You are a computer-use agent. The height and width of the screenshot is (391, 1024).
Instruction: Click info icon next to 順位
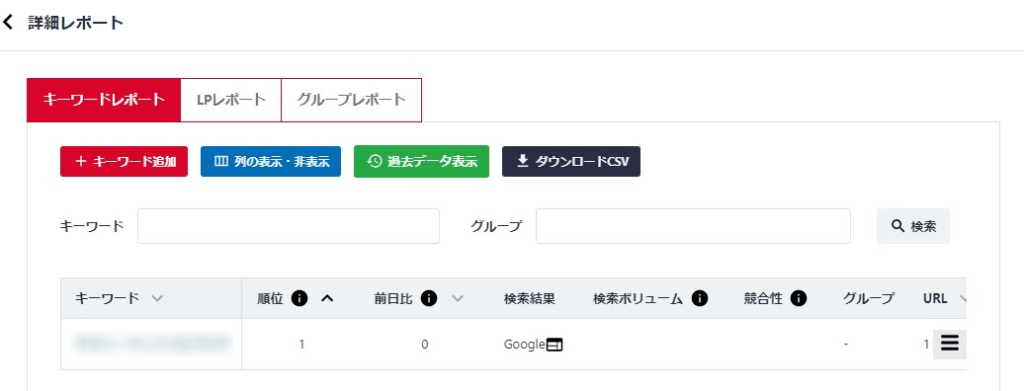[x=299, y=298]
